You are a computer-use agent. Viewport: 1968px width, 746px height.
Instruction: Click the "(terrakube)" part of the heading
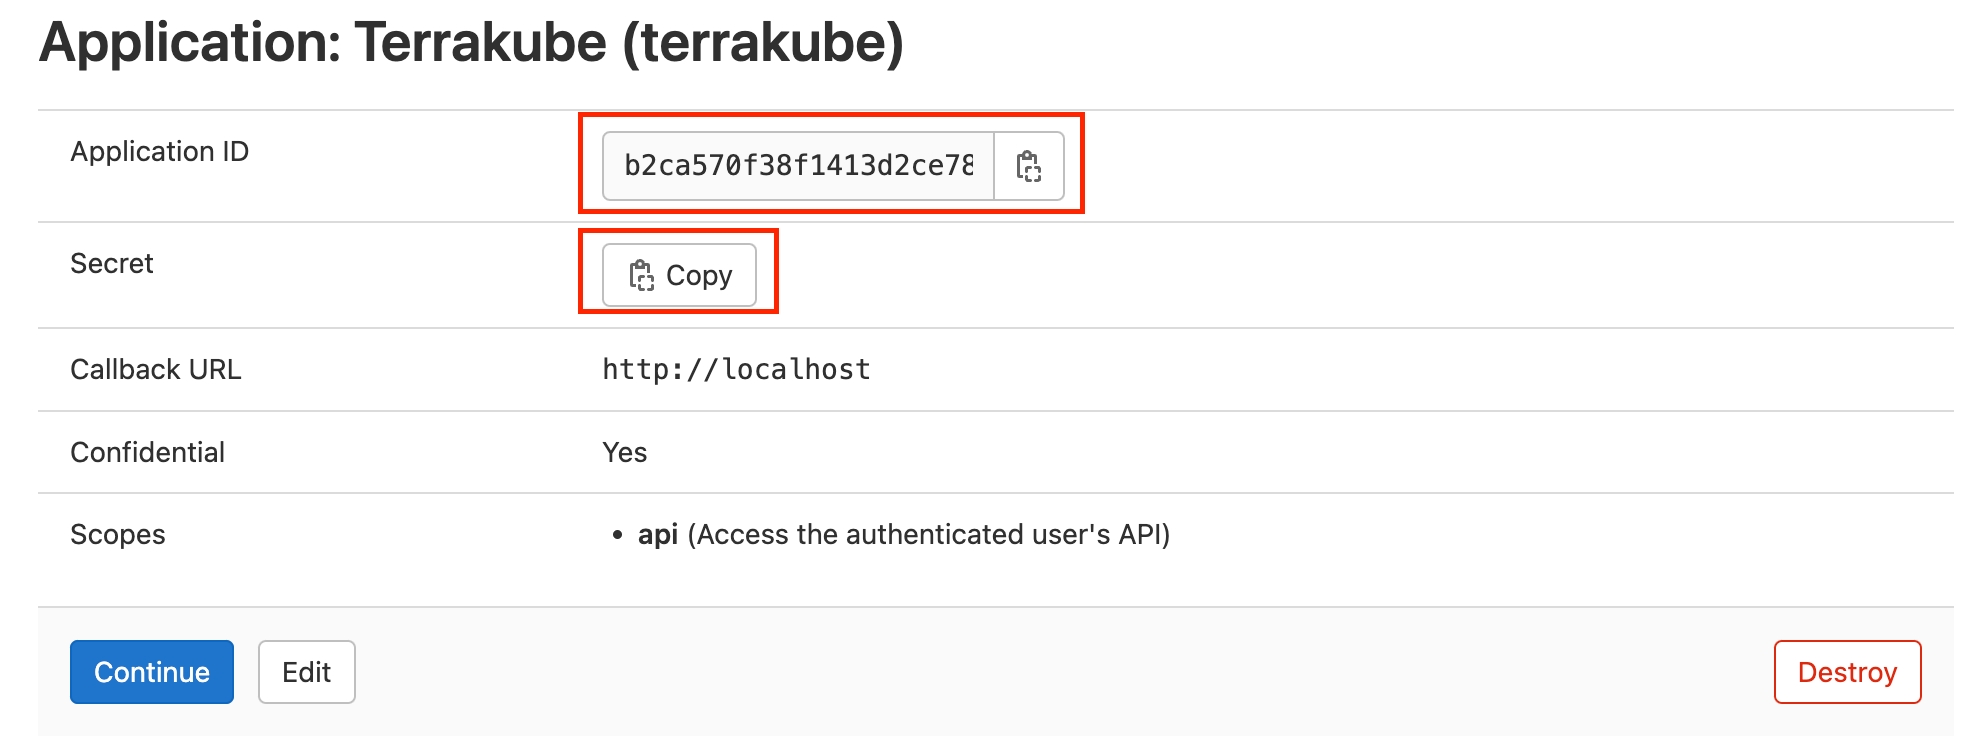click(x=763, y=43)
